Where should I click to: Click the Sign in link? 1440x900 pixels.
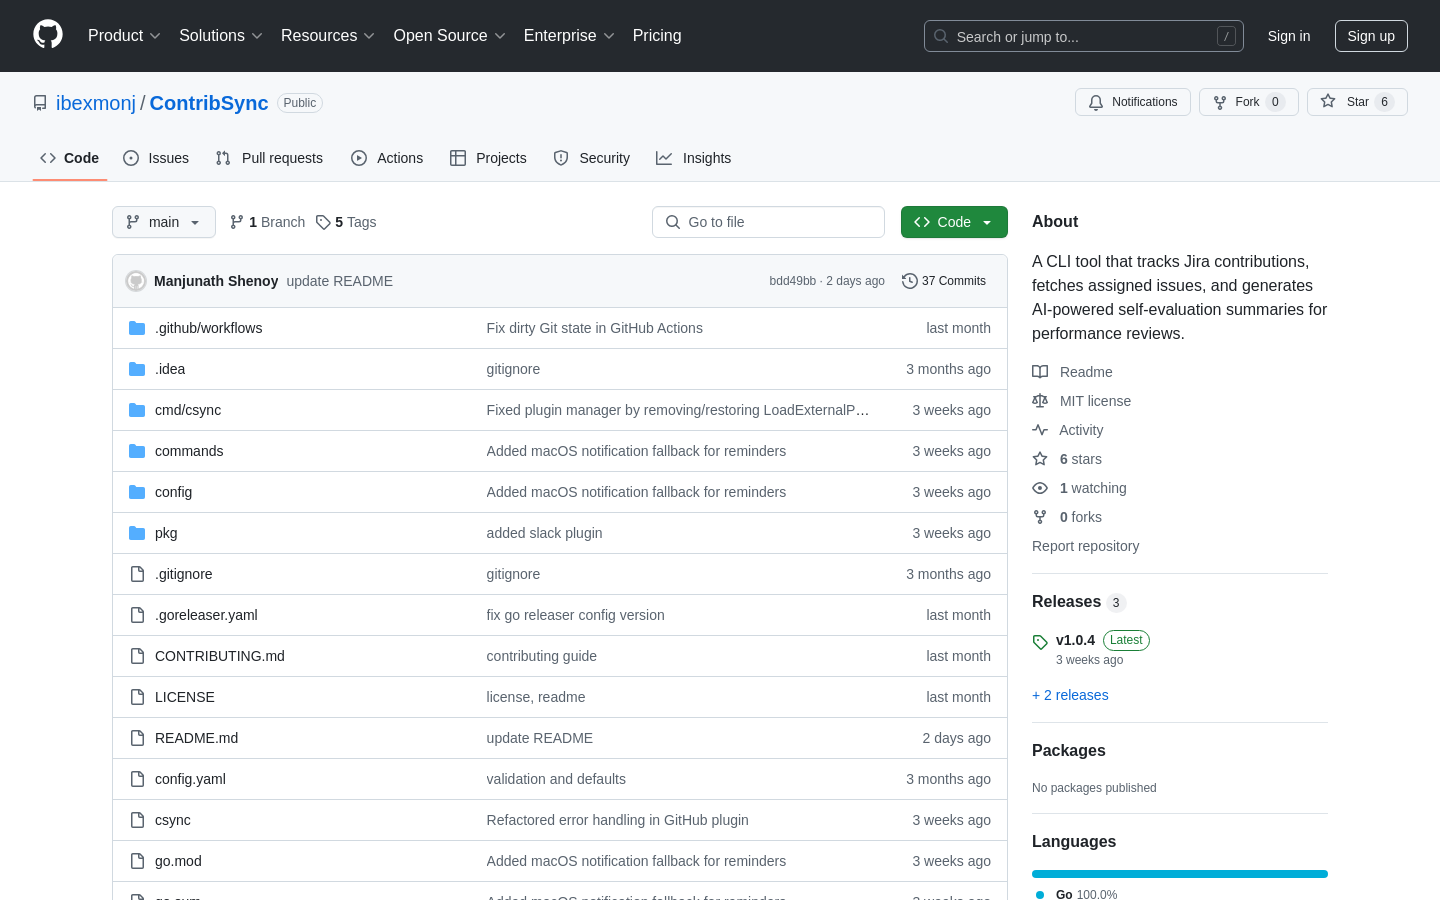[1289, 36]
